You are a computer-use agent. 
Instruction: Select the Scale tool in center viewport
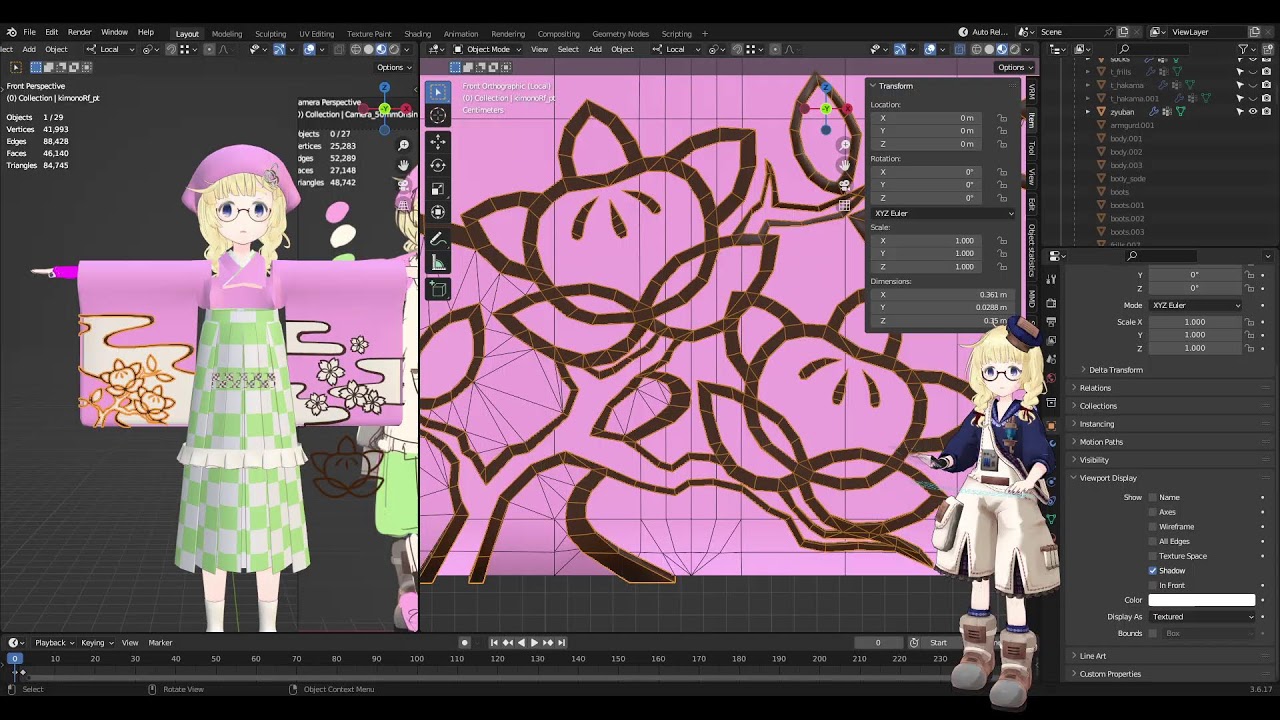pos(438,189)
